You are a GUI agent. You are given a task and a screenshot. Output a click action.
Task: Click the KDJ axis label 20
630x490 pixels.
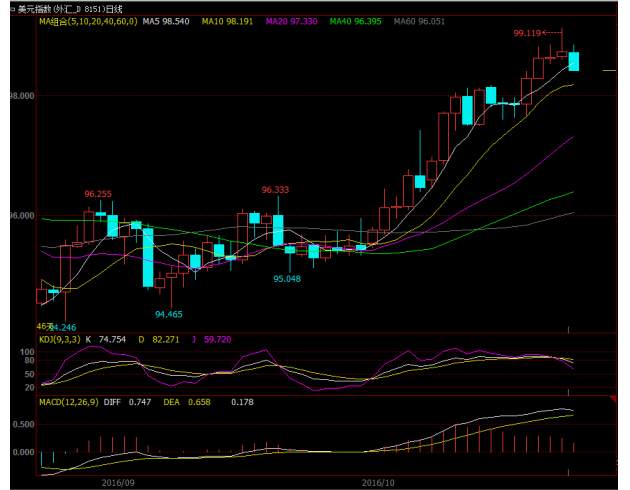coord(29,388)
